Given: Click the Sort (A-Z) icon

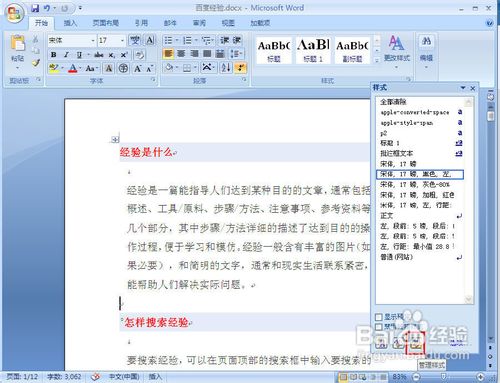Looking at the screenshot, I should 226,68.
